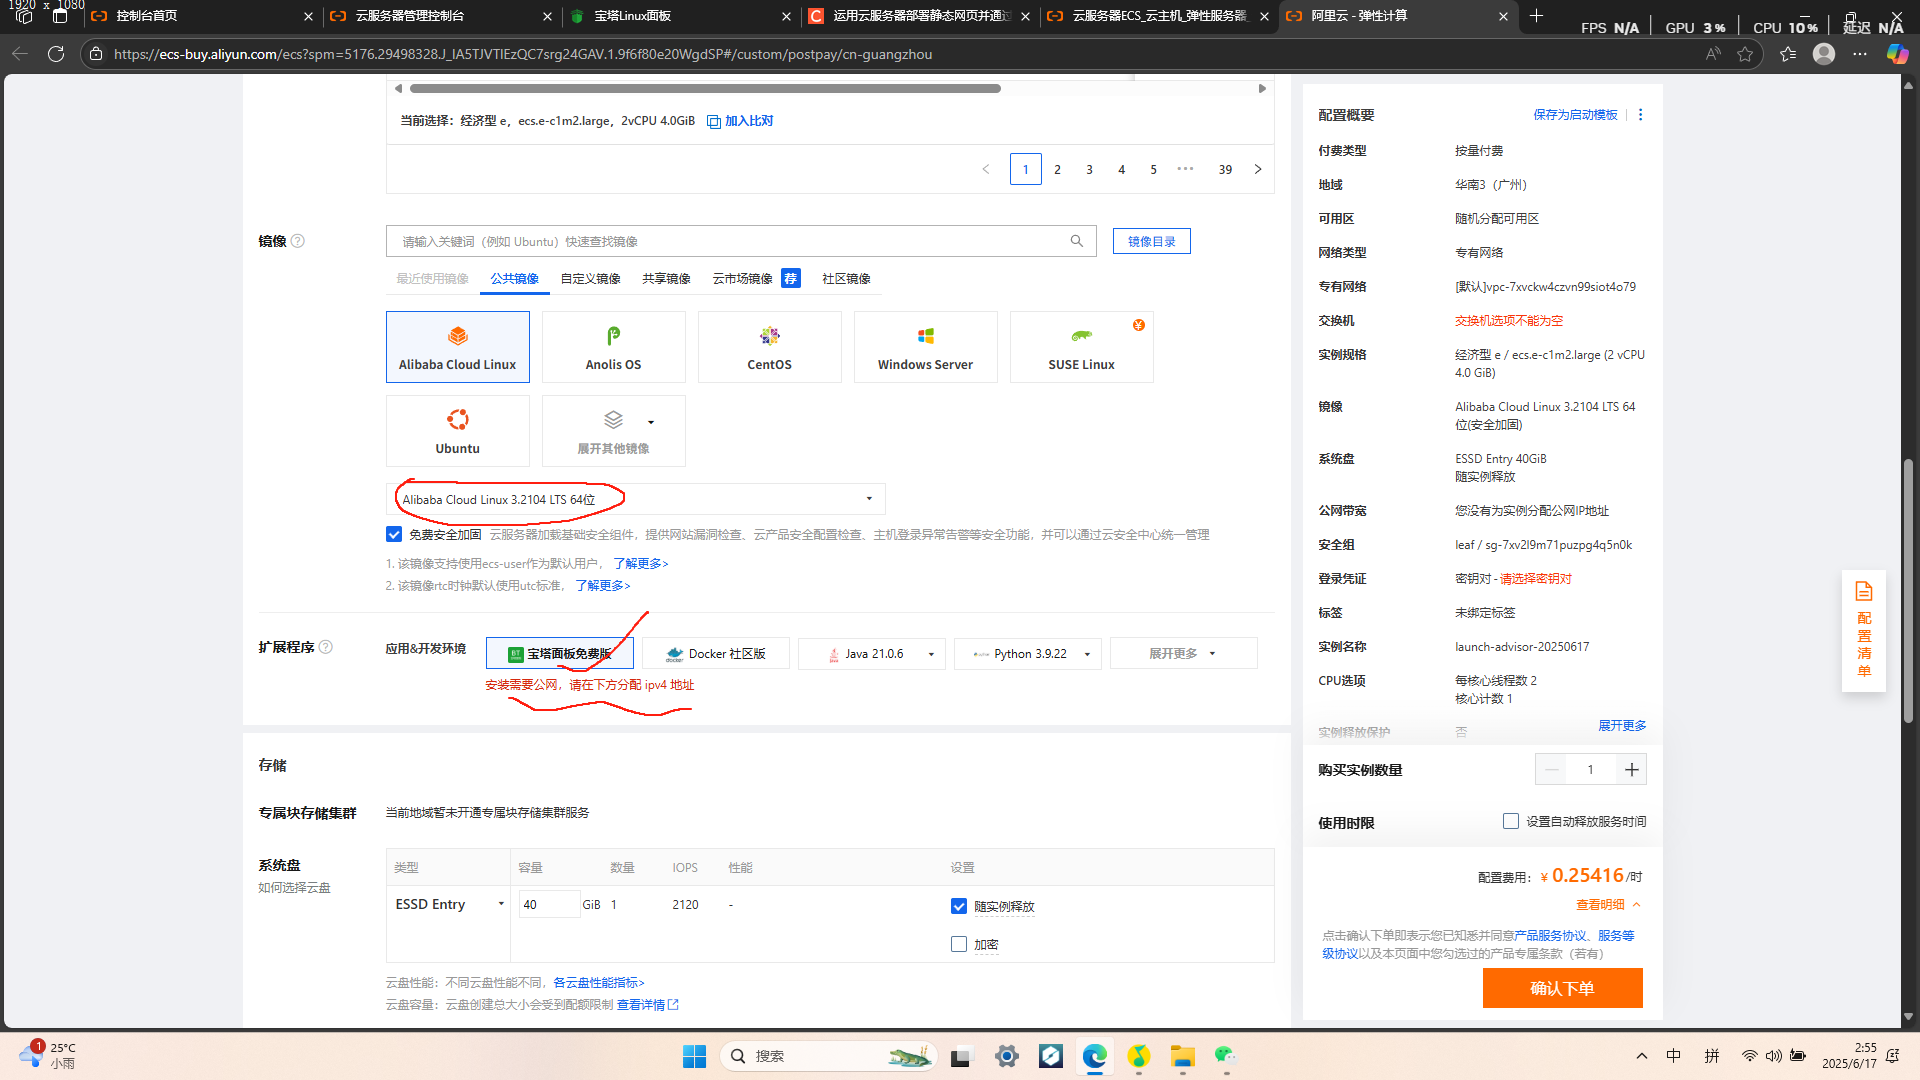The width and height of the screenshot is (1920, 1080).
Task: Click 确认下单 button
Action: 1563,988
